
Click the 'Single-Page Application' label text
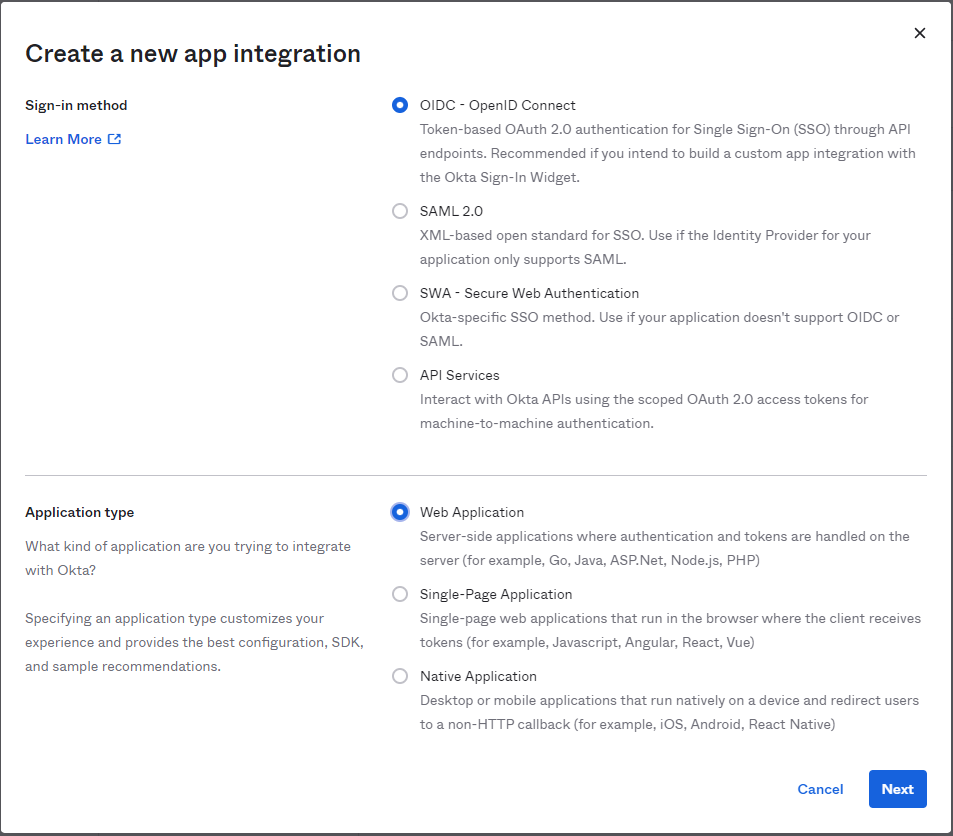[x=496, y=594]
